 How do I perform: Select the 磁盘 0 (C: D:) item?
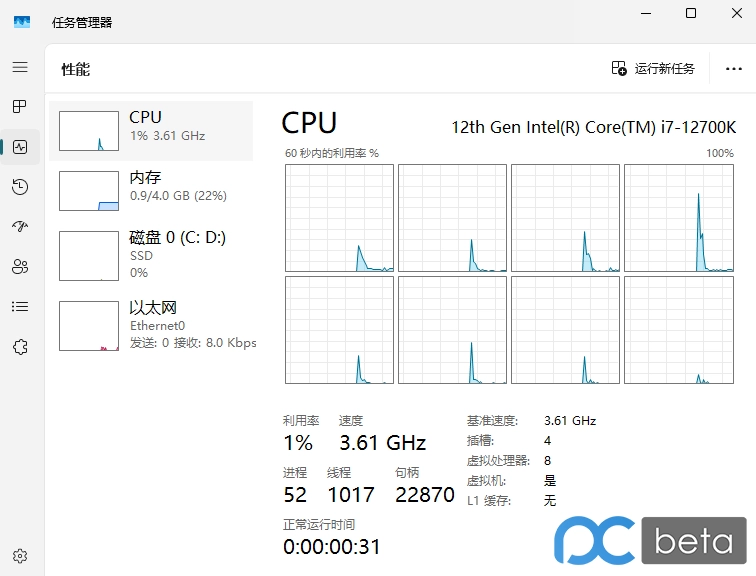[151, 255]
